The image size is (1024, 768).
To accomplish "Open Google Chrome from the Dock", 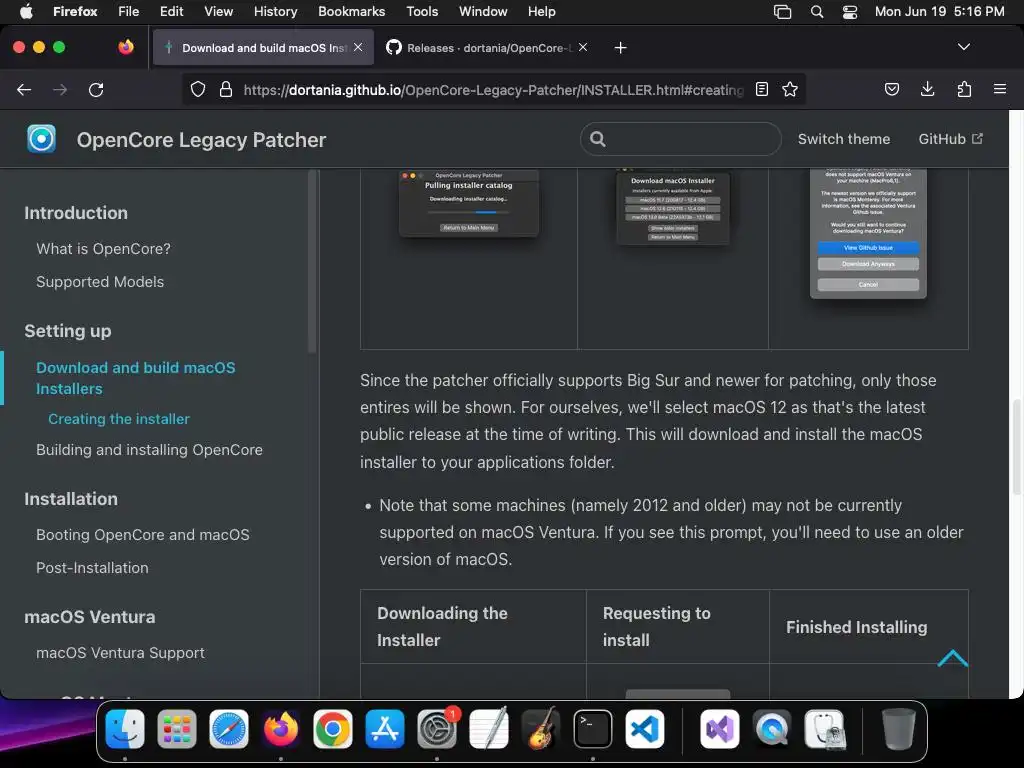I will pos(332,729).
